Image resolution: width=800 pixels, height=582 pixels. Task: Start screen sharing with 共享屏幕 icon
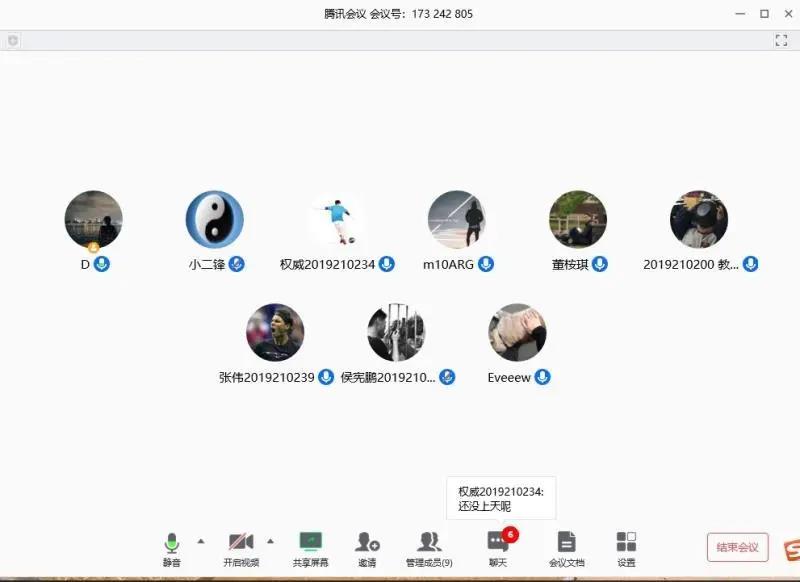[310, 548]
